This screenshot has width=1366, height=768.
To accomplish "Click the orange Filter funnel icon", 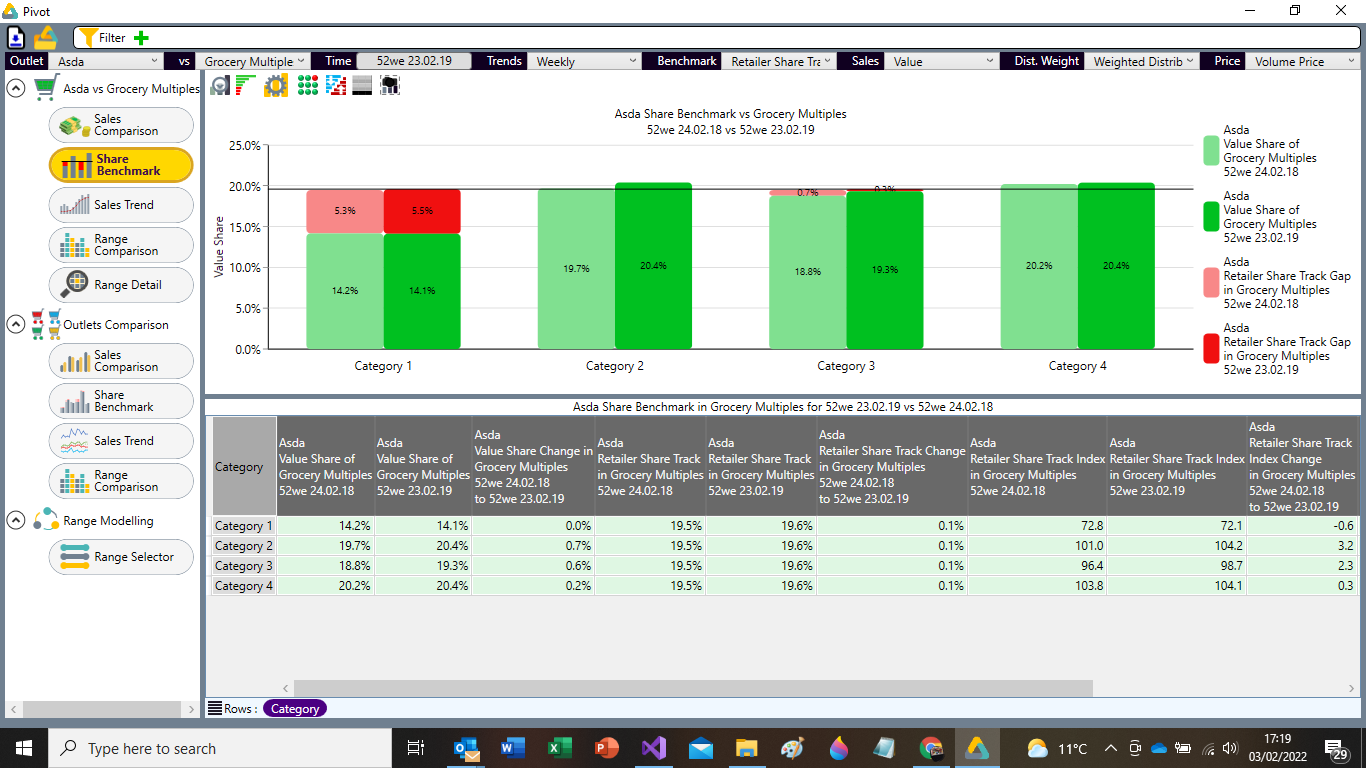I will point(87,38).
